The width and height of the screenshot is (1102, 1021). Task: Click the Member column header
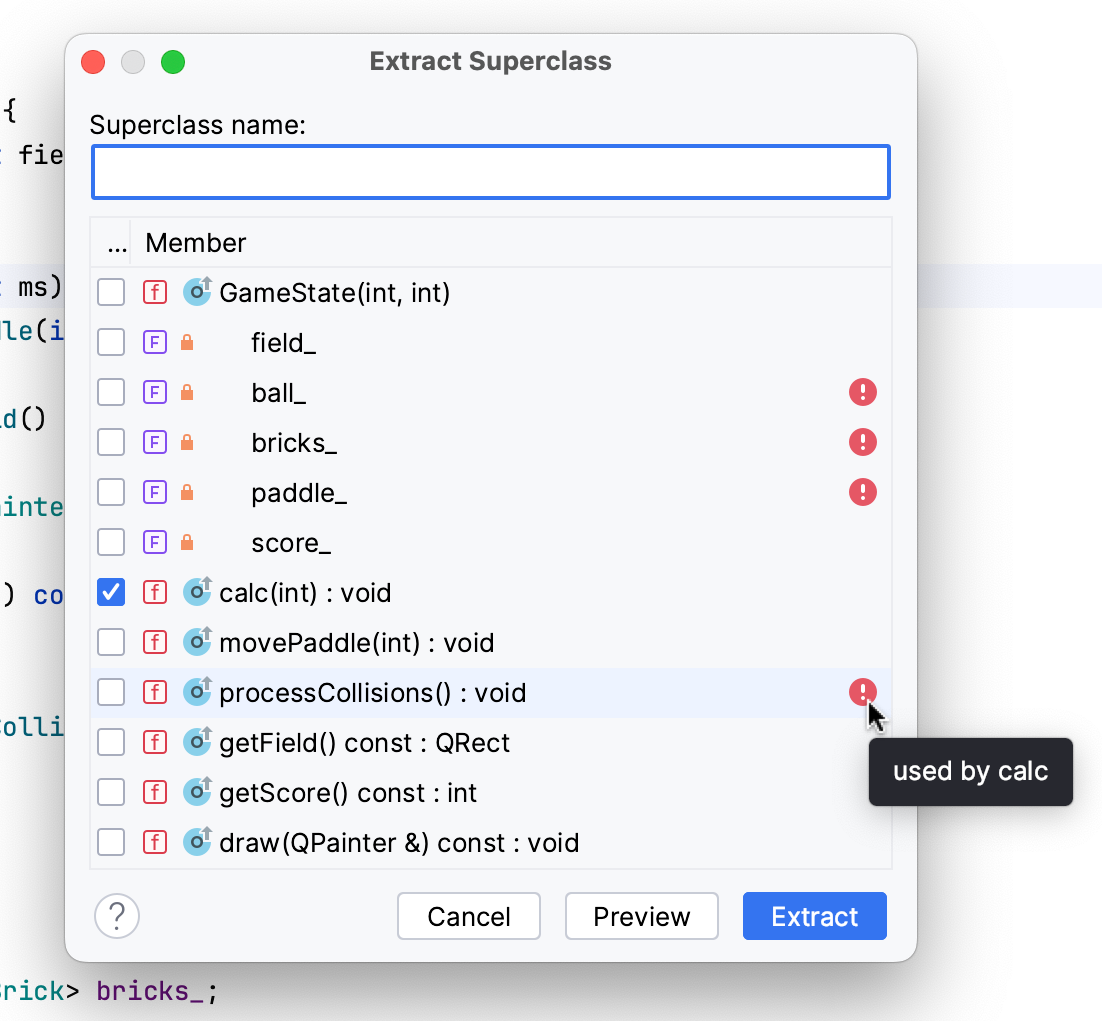196,243
